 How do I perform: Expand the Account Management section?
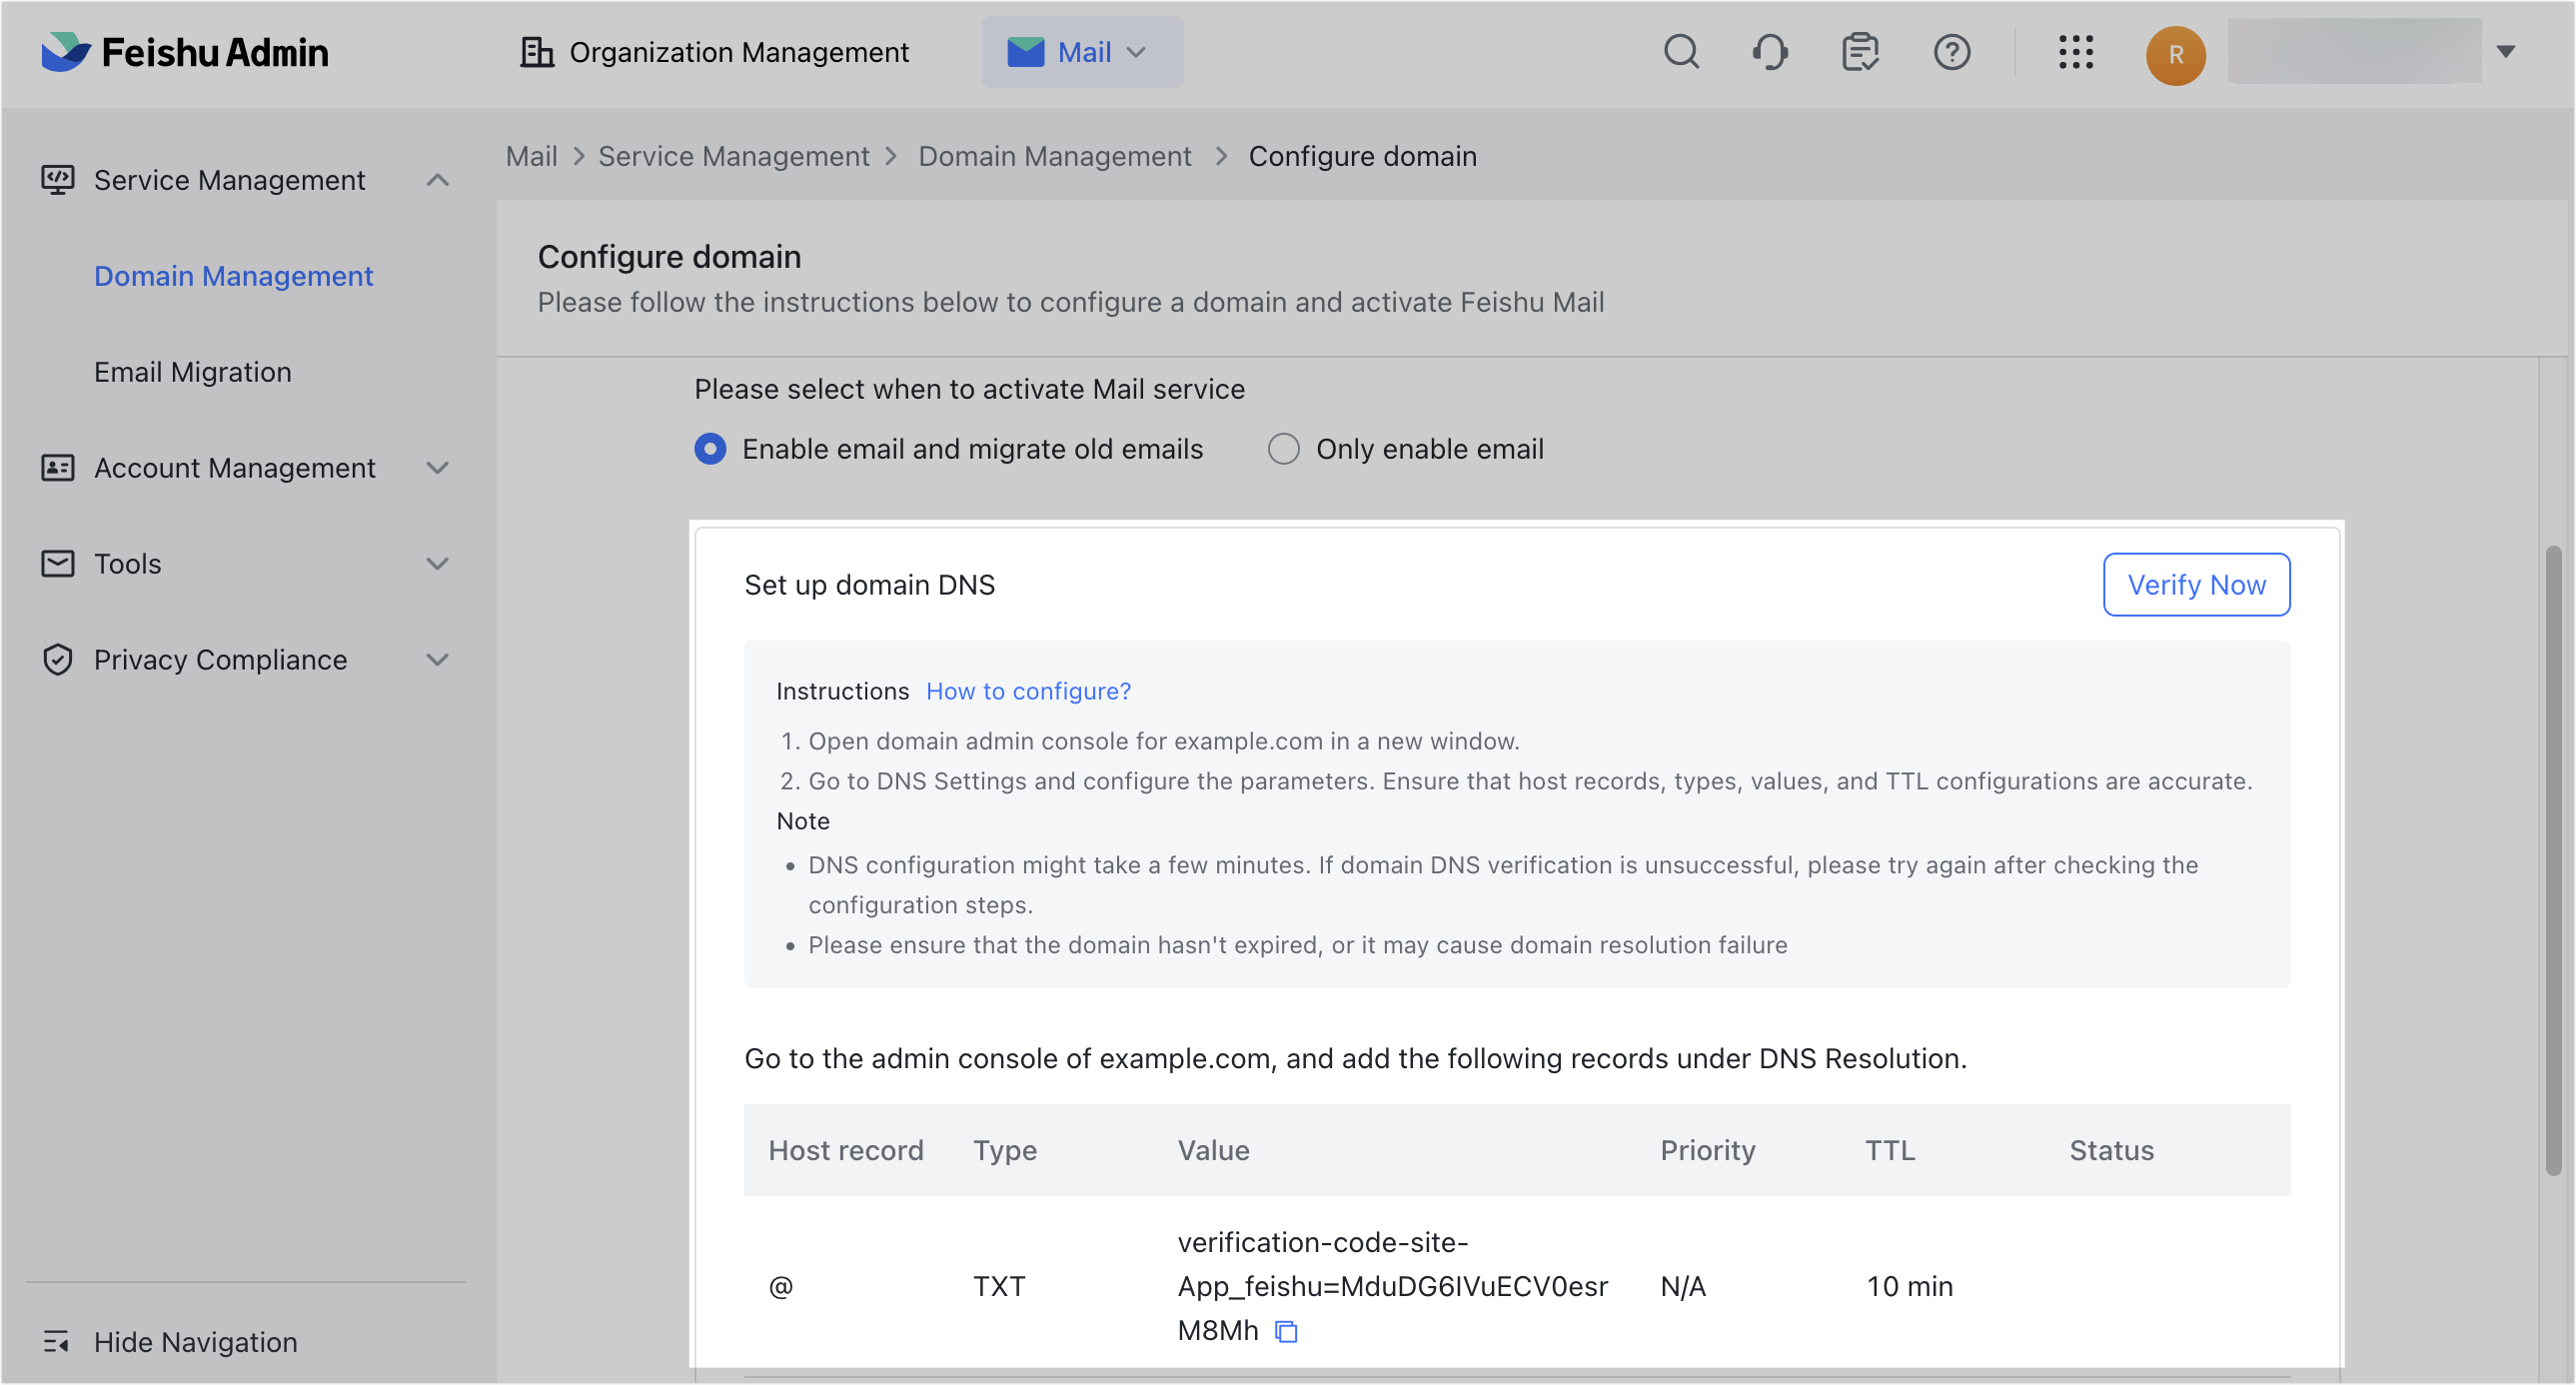click(438, 467)
